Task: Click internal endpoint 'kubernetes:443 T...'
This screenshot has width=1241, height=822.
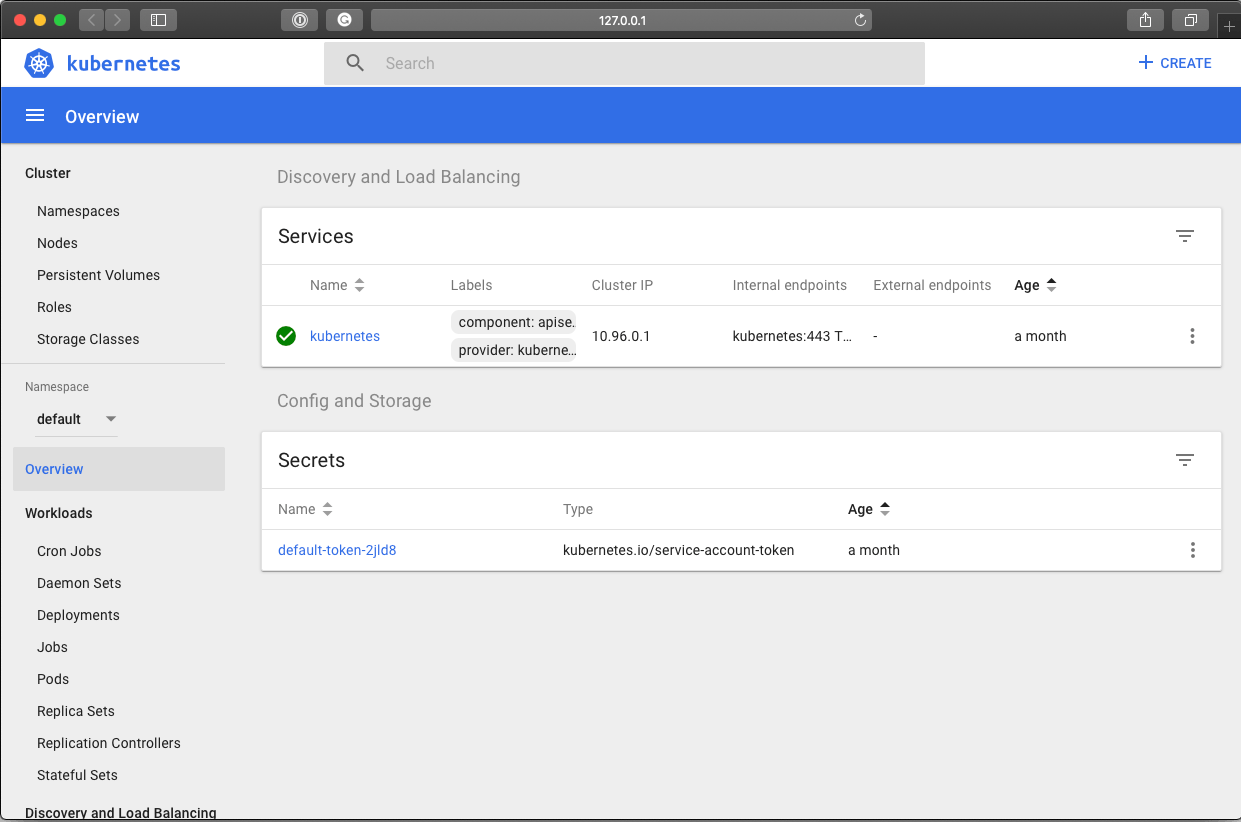Action: 793,336
